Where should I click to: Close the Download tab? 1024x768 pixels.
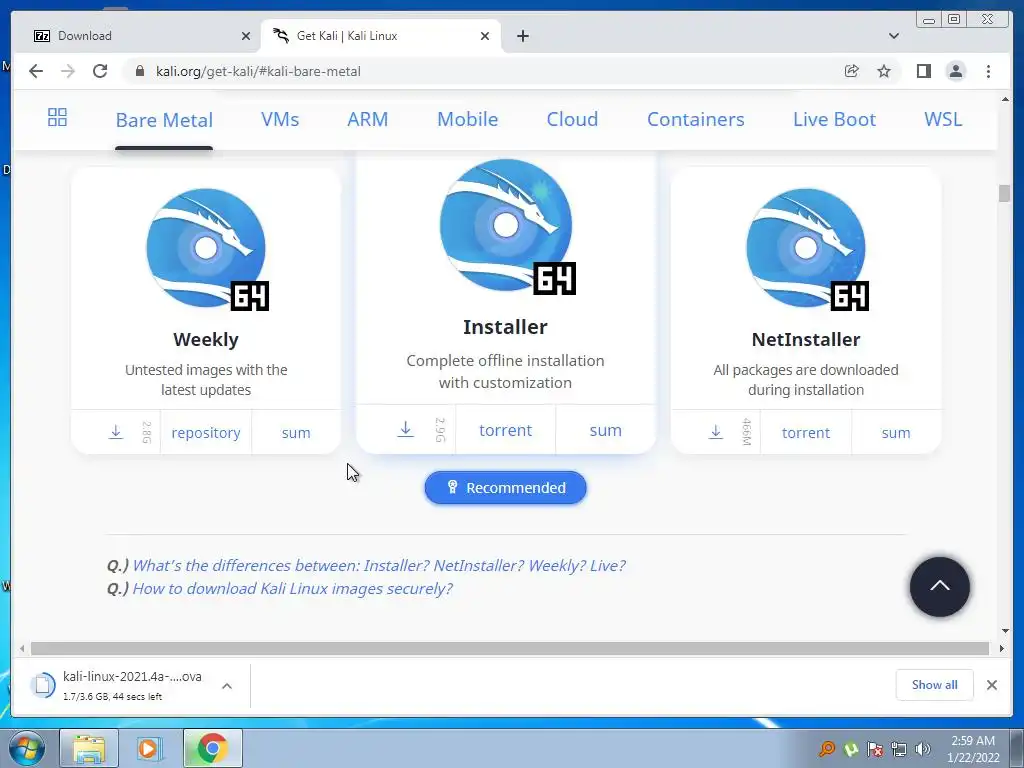click(246, 36)
